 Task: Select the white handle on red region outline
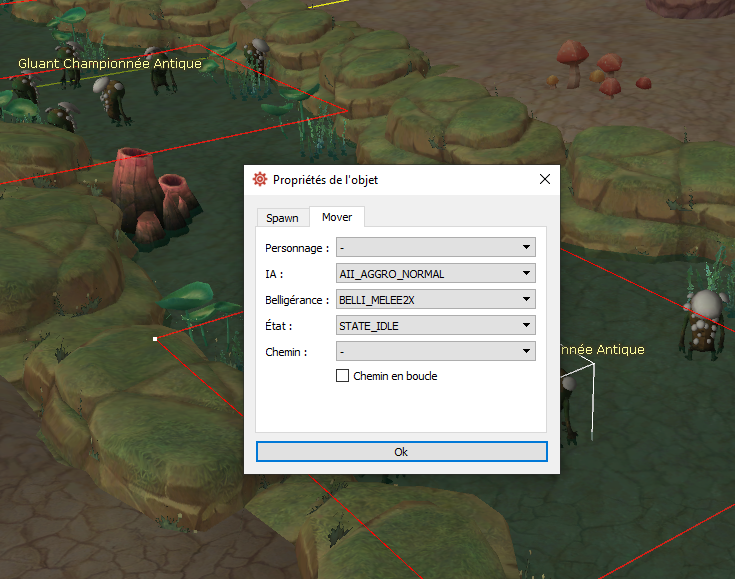155,338
